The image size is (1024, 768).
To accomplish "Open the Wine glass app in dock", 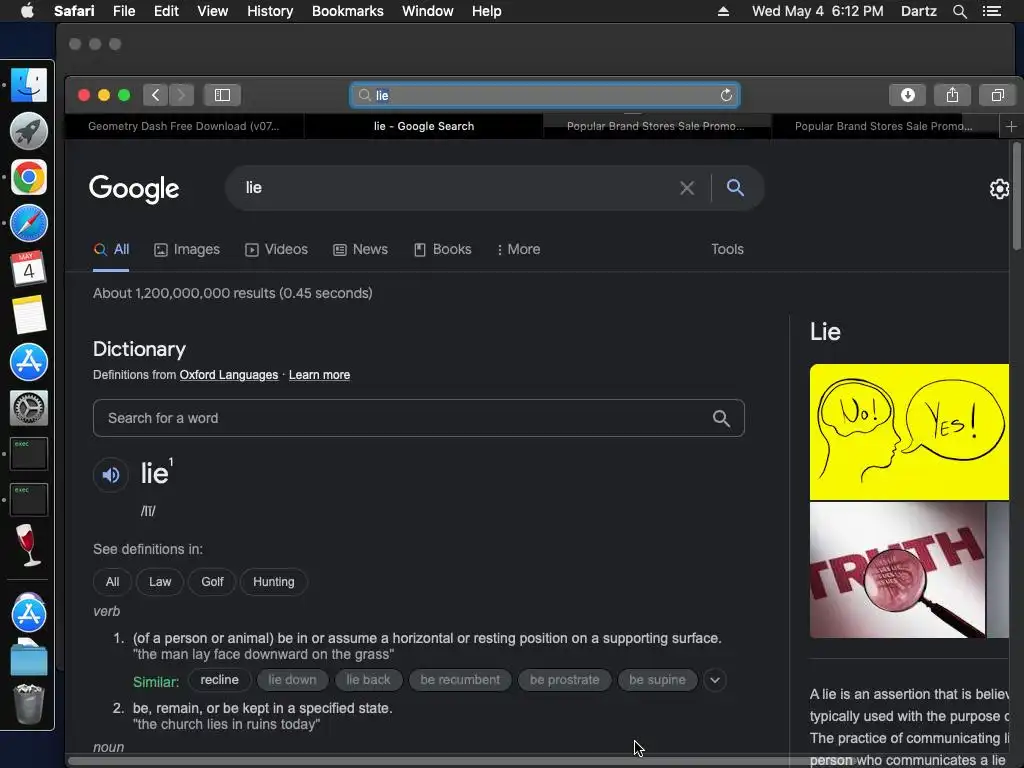I will pyautogui.click(x=29, y=545).
